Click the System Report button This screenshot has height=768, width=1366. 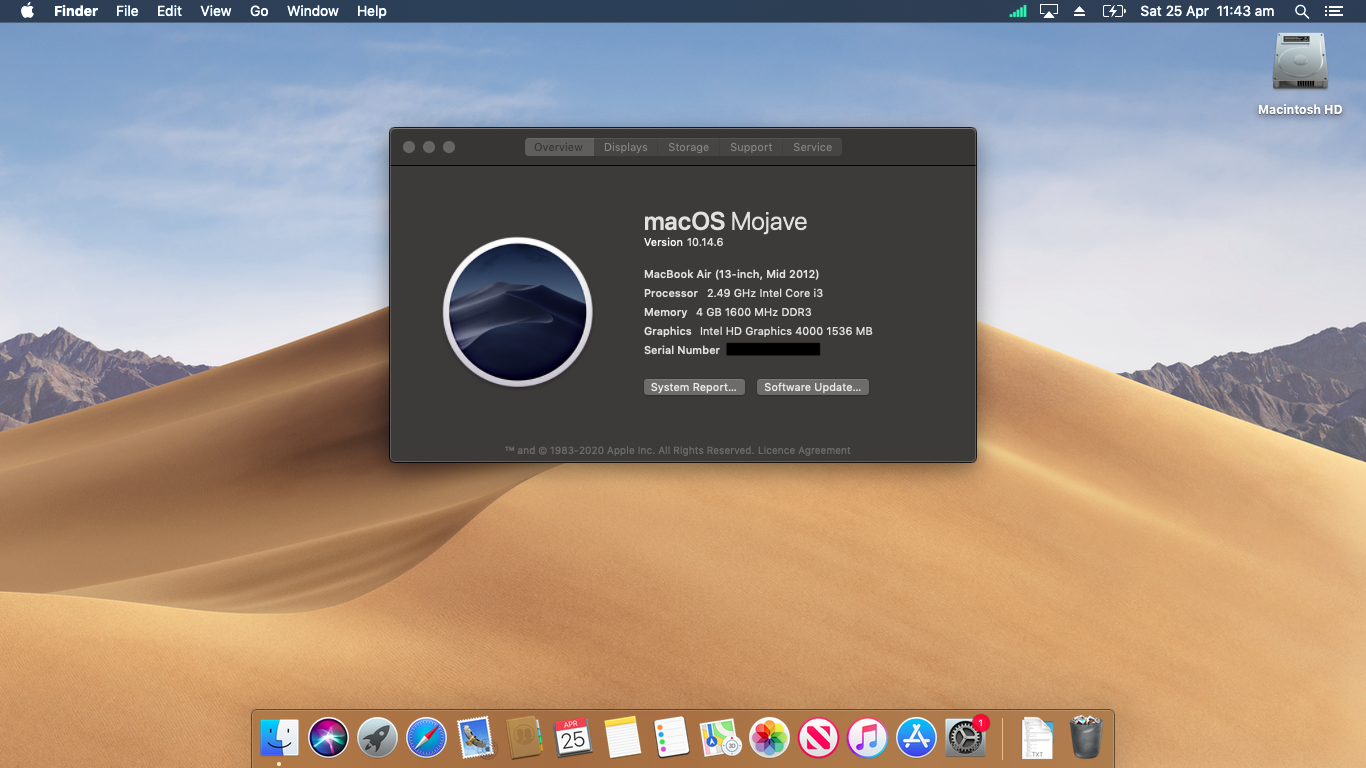pos(693,387)
